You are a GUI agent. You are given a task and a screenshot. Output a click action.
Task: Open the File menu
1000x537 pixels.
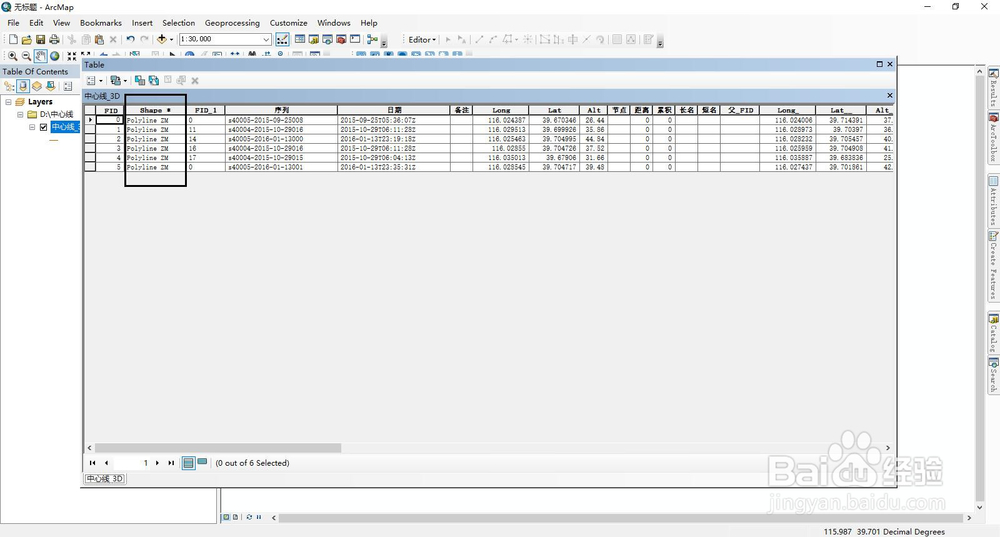(13, 23)
